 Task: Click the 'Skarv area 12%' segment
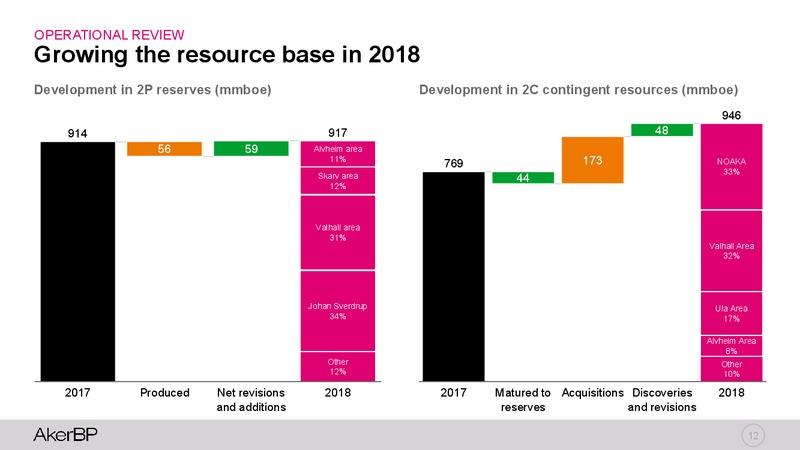tap(338, 181)
